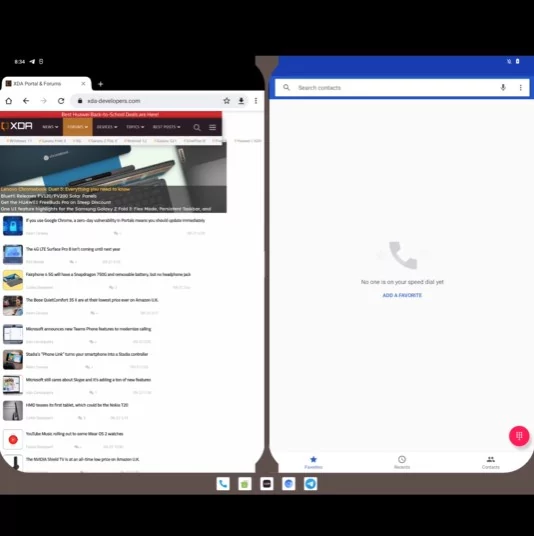
Task: Click the Telegram notification icon in status bar
Action: tap(32, 62)
